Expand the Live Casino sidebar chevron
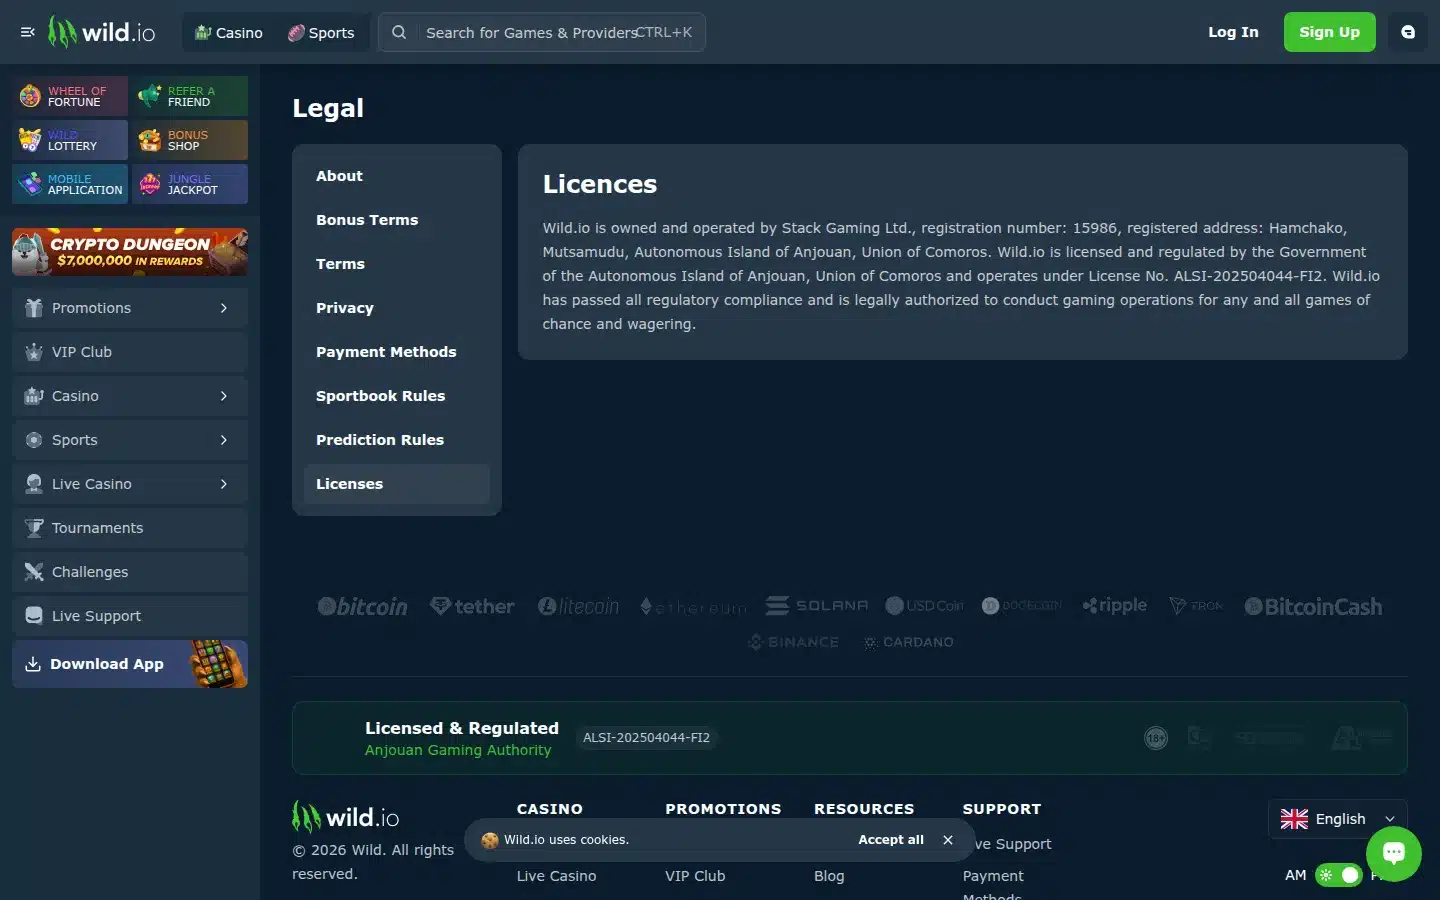 (x=224, y=484)
